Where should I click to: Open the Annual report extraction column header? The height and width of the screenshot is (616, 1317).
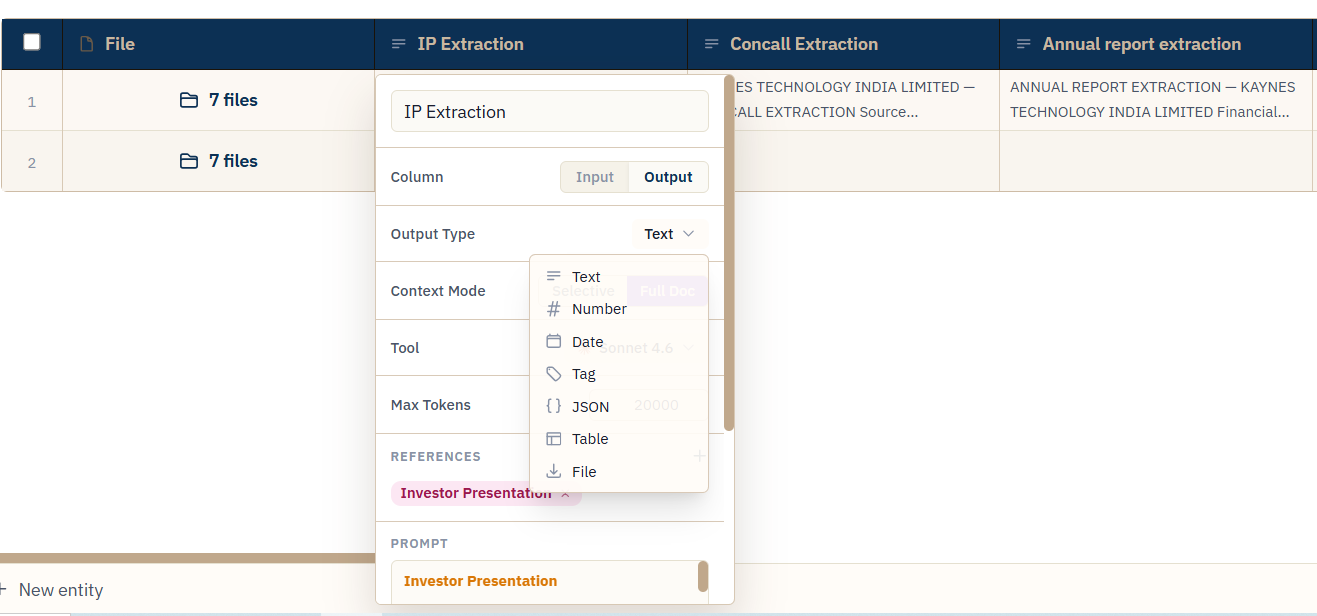tap(1155, 44)
